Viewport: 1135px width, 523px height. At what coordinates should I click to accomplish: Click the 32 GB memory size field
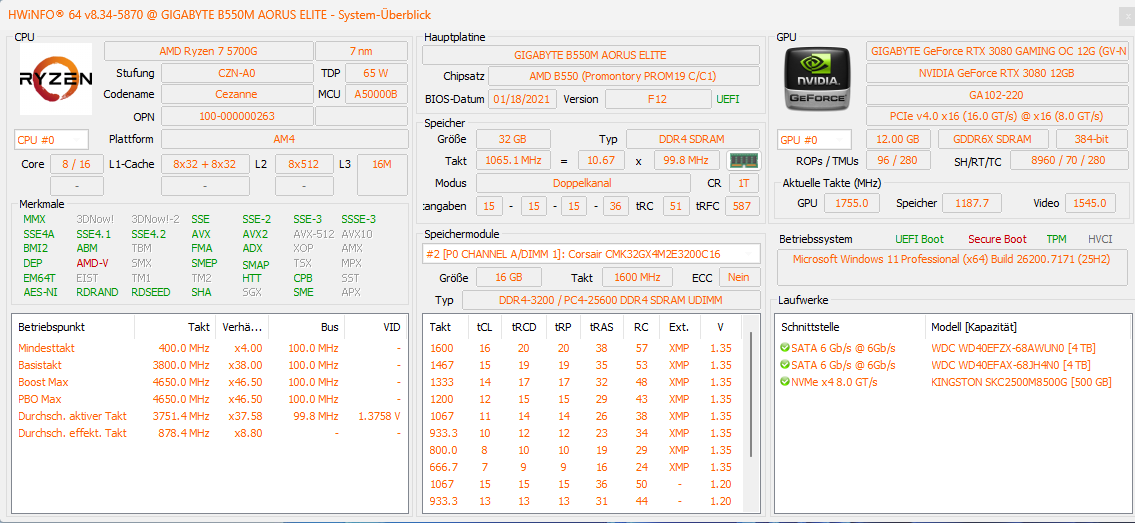click(513, 139)
